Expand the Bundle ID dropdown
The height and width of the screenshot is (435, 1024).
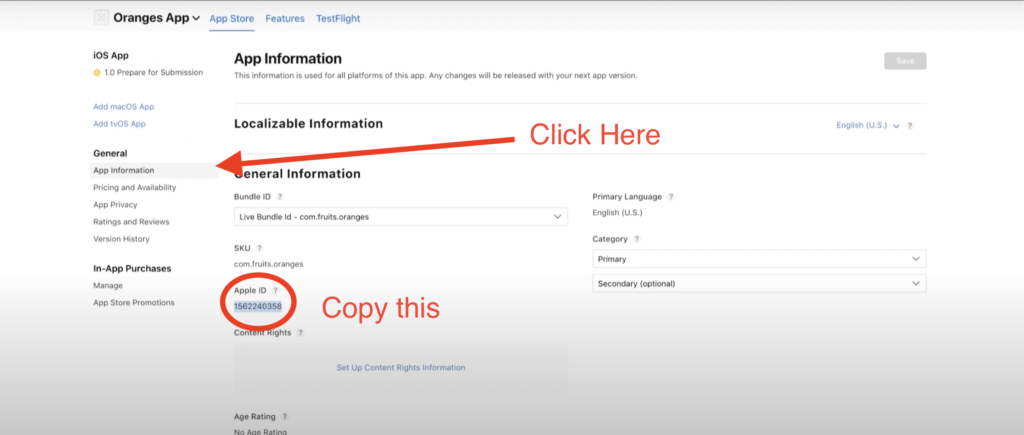point(400,216)
